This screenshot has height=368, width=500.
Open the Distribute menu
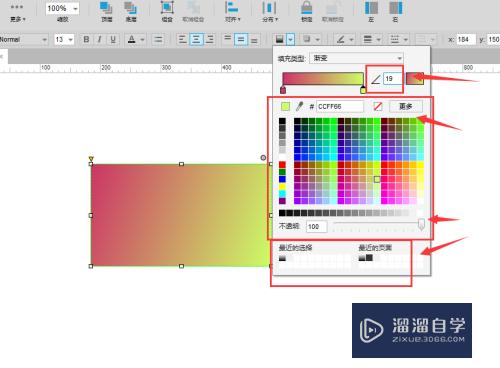click(270, 11)
